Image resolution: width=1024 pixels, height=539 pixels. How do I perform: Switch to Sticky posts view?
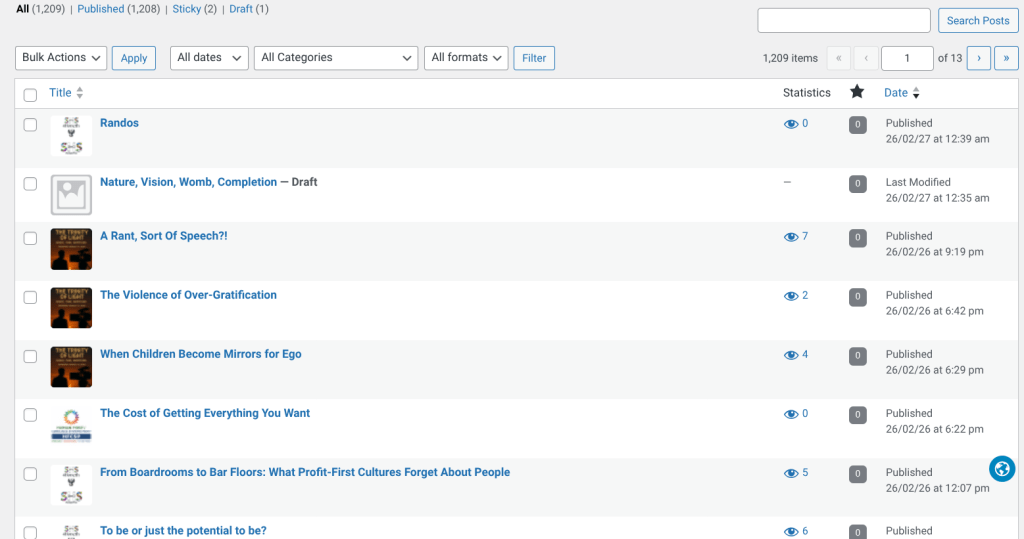click(x=186, y=9)
